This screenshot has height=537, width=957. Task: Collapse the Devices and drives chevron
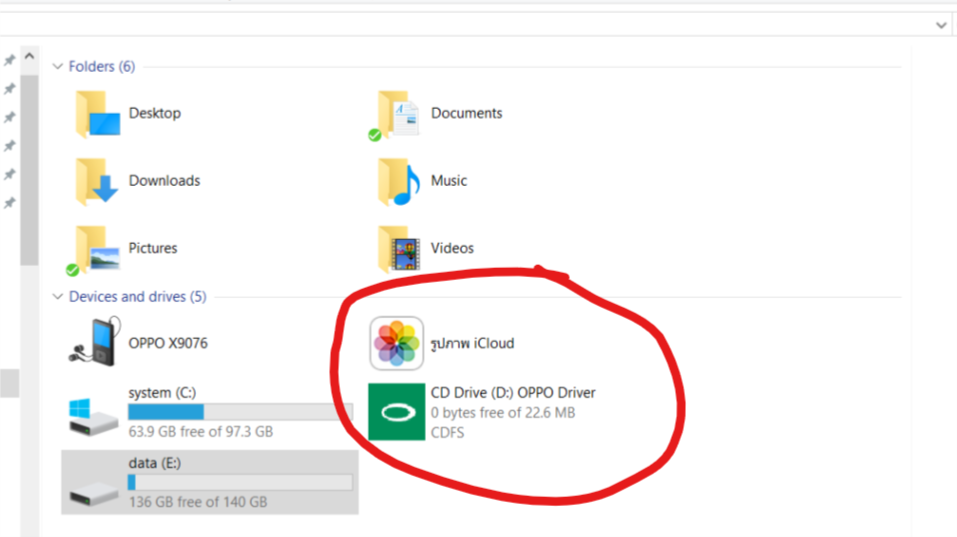click(x=58, y=297)
